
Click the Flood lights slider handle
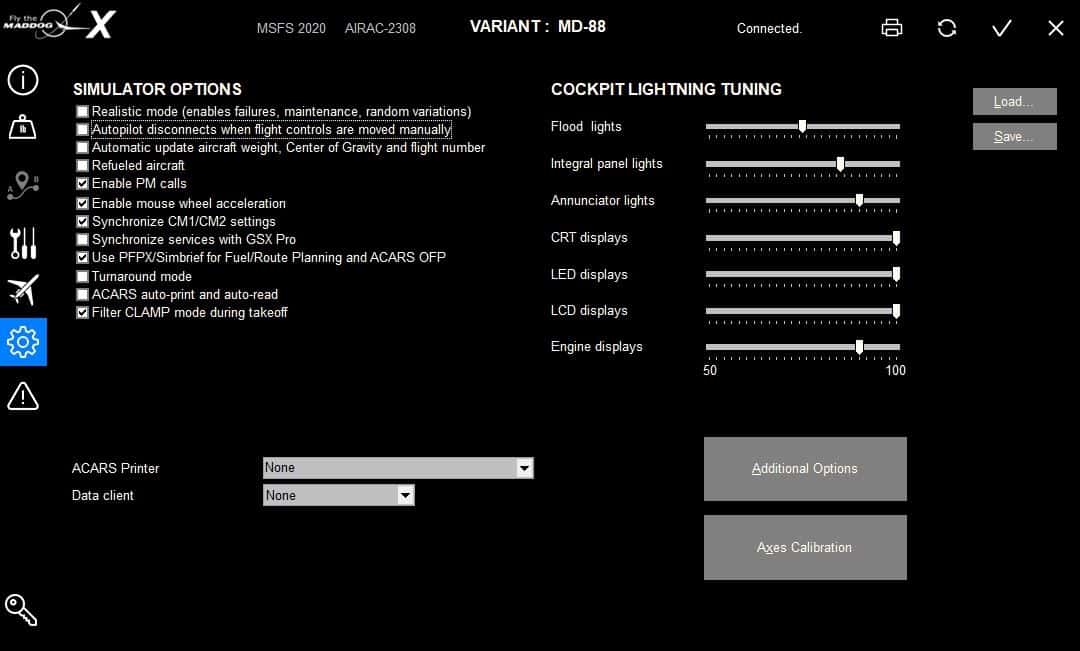802,126
